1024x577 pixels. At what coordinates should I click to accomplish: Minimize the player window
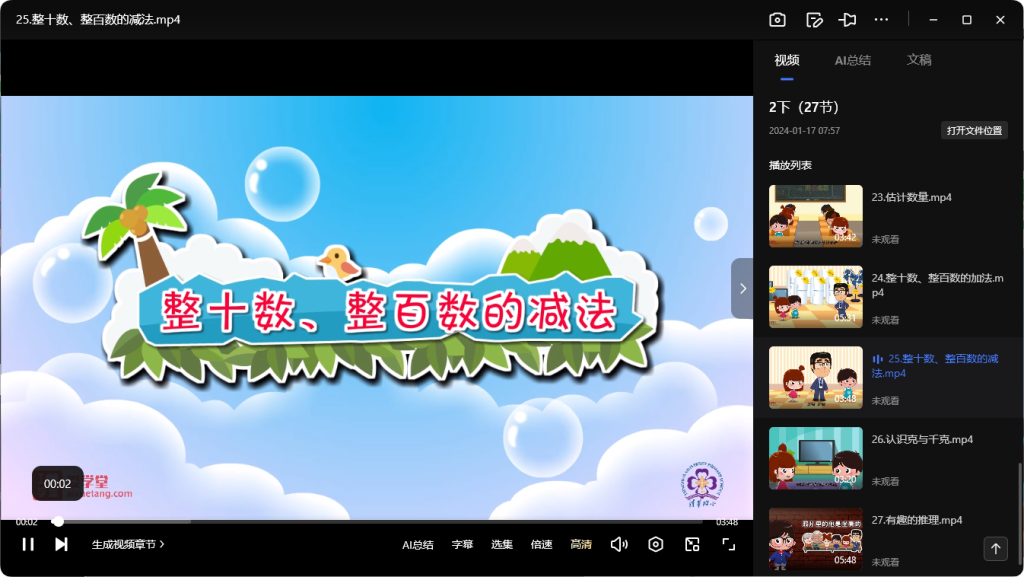[933, 20]
